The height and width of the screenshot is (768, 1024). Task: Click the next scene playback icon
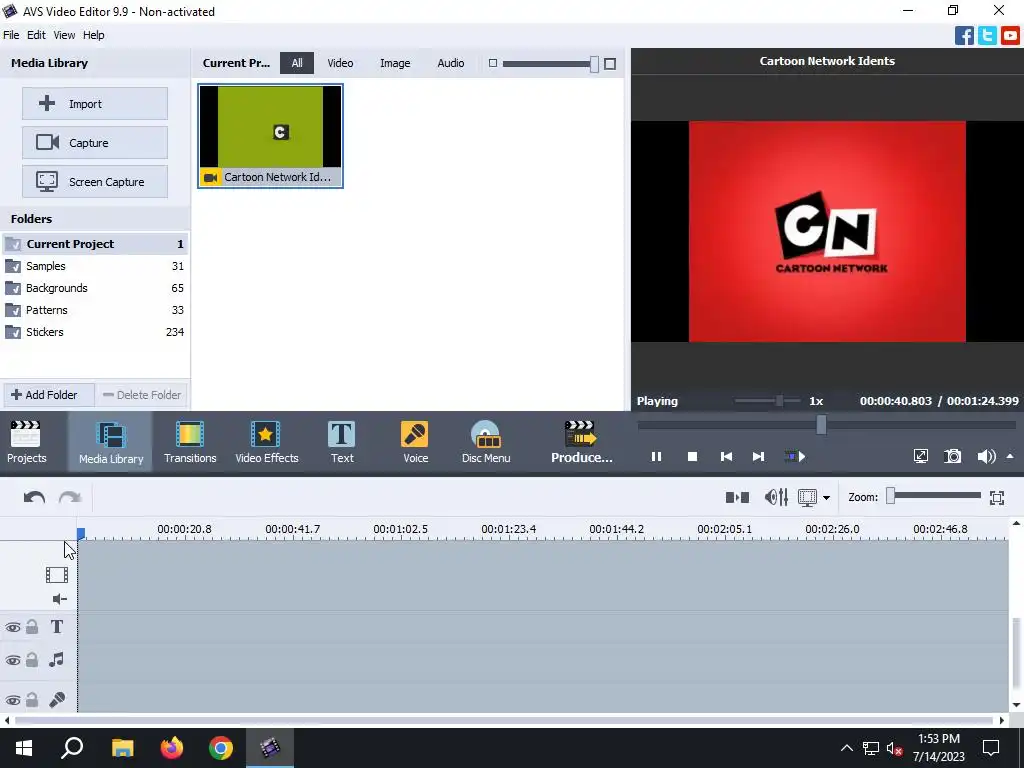click(795, 456)
